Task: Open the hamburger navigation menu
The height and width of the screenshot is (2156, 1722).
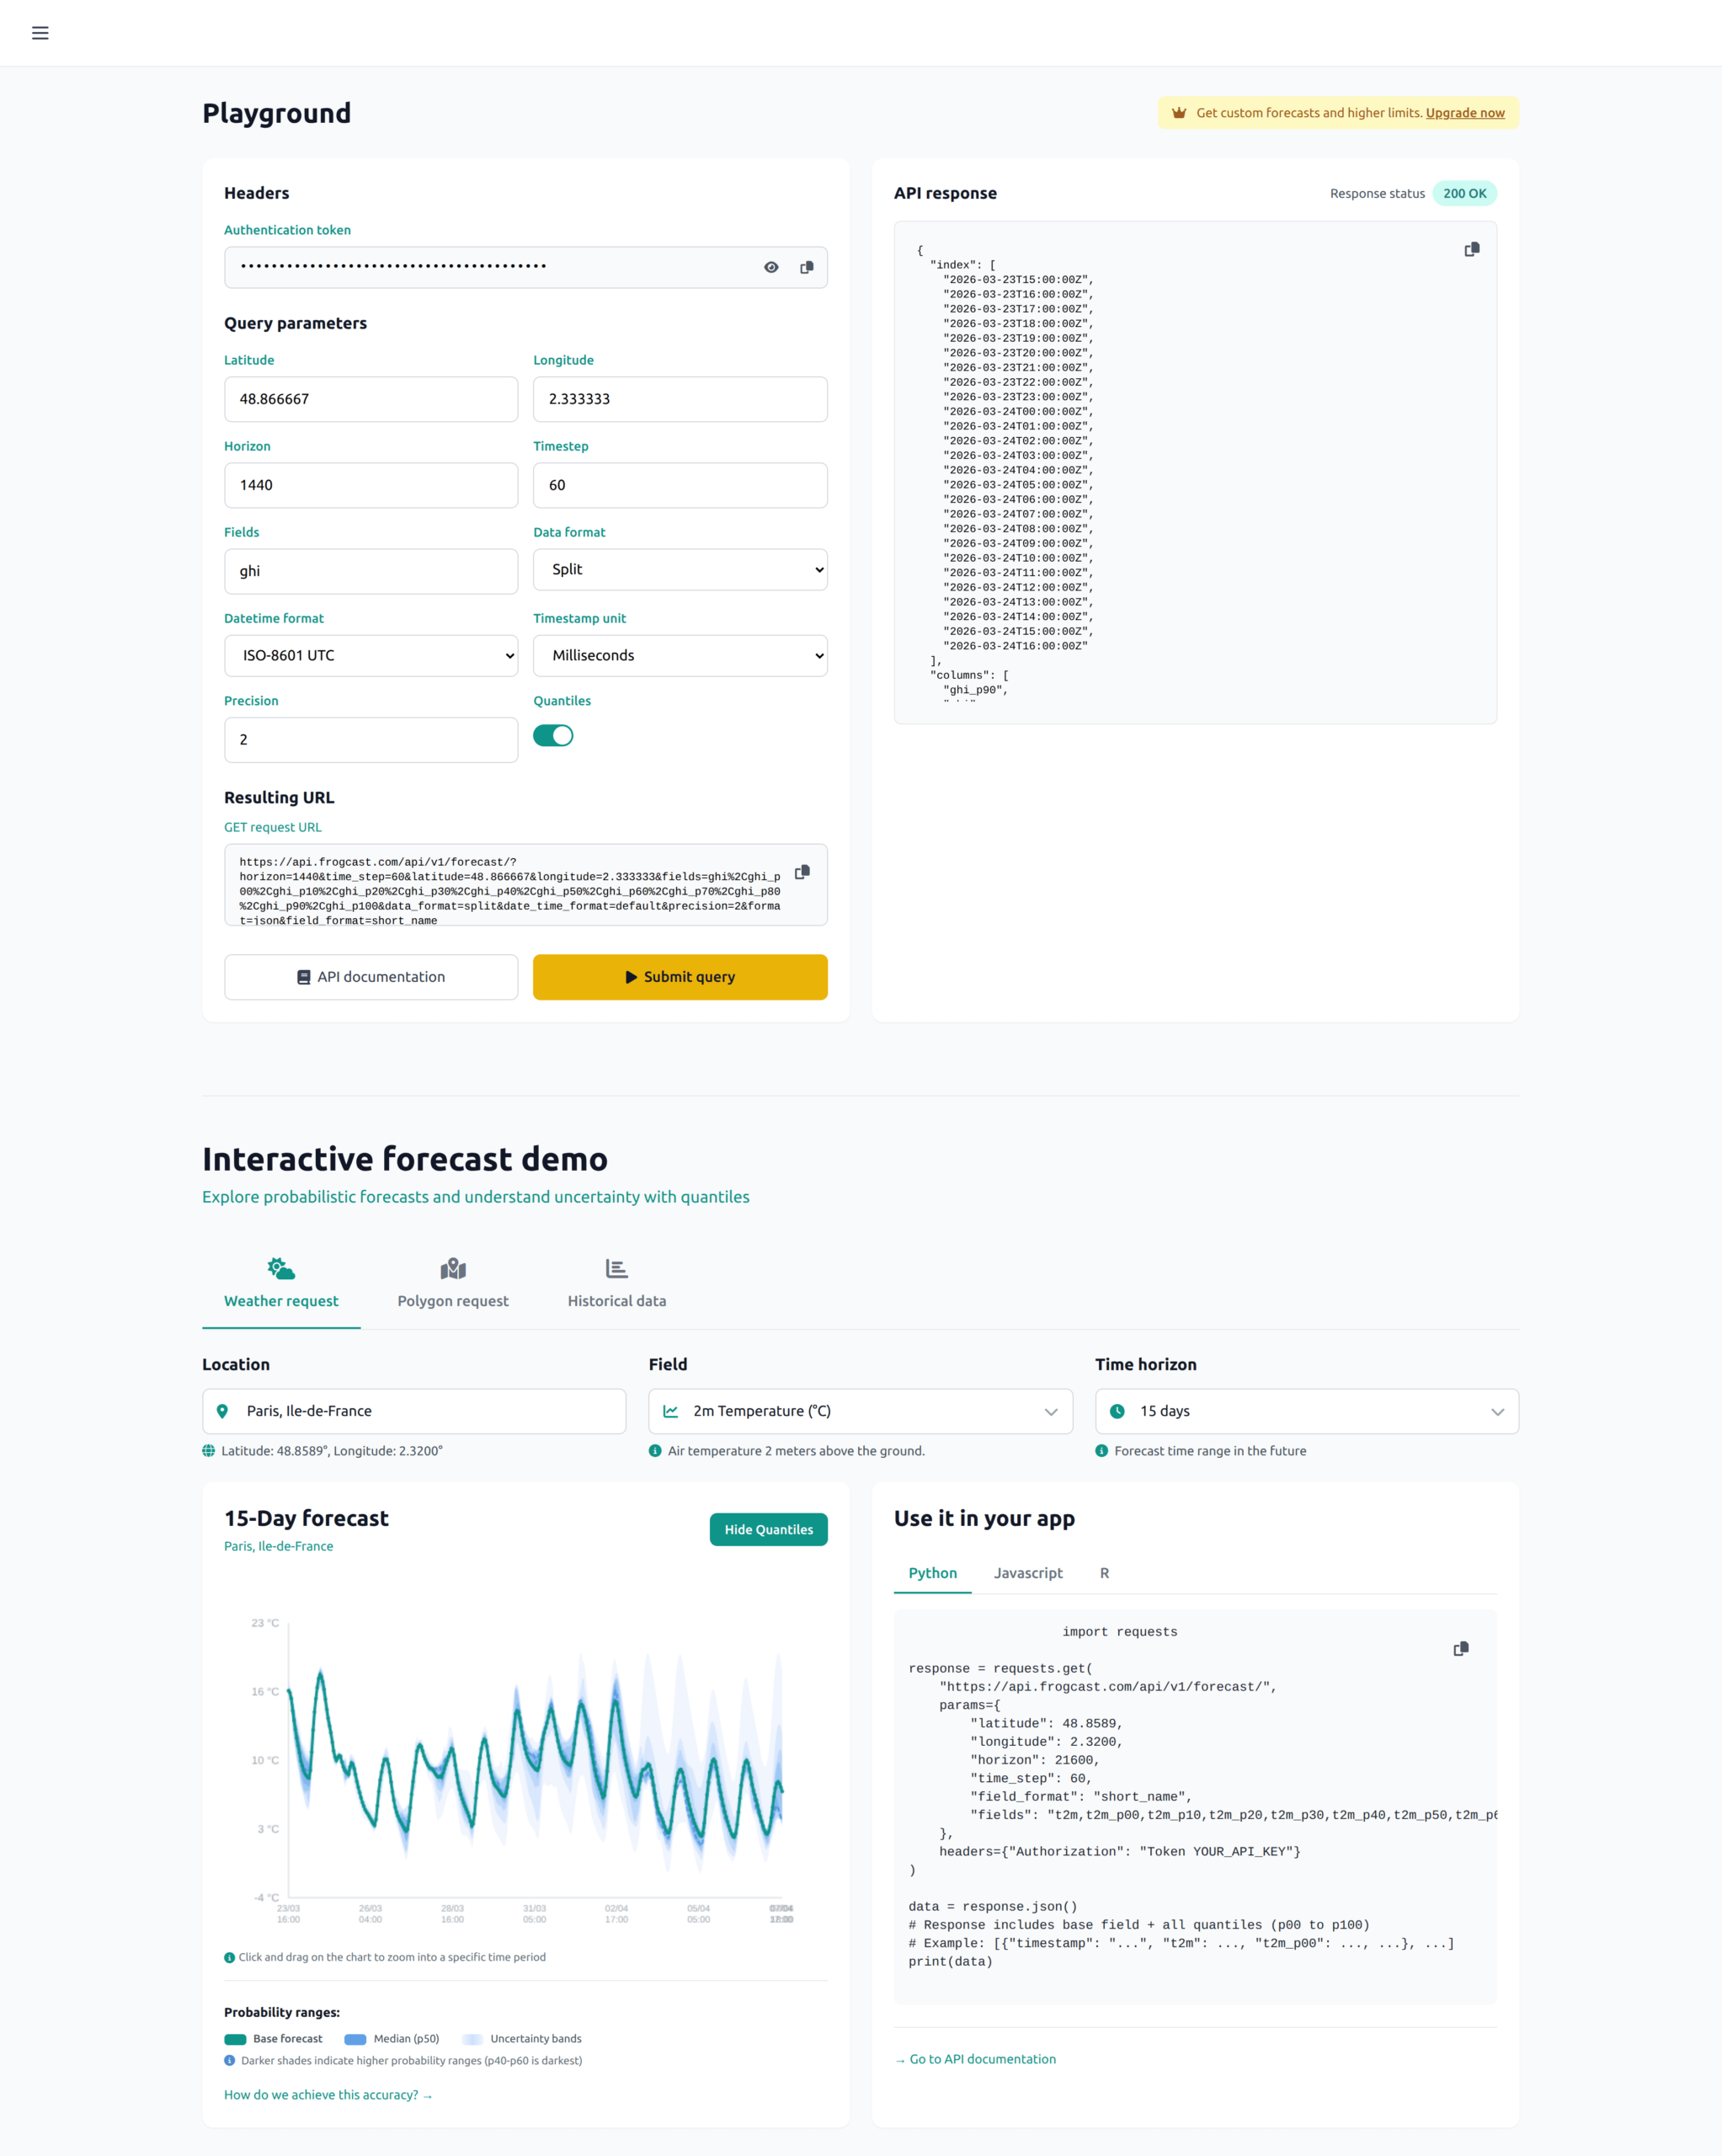Action: pos(40,33)
